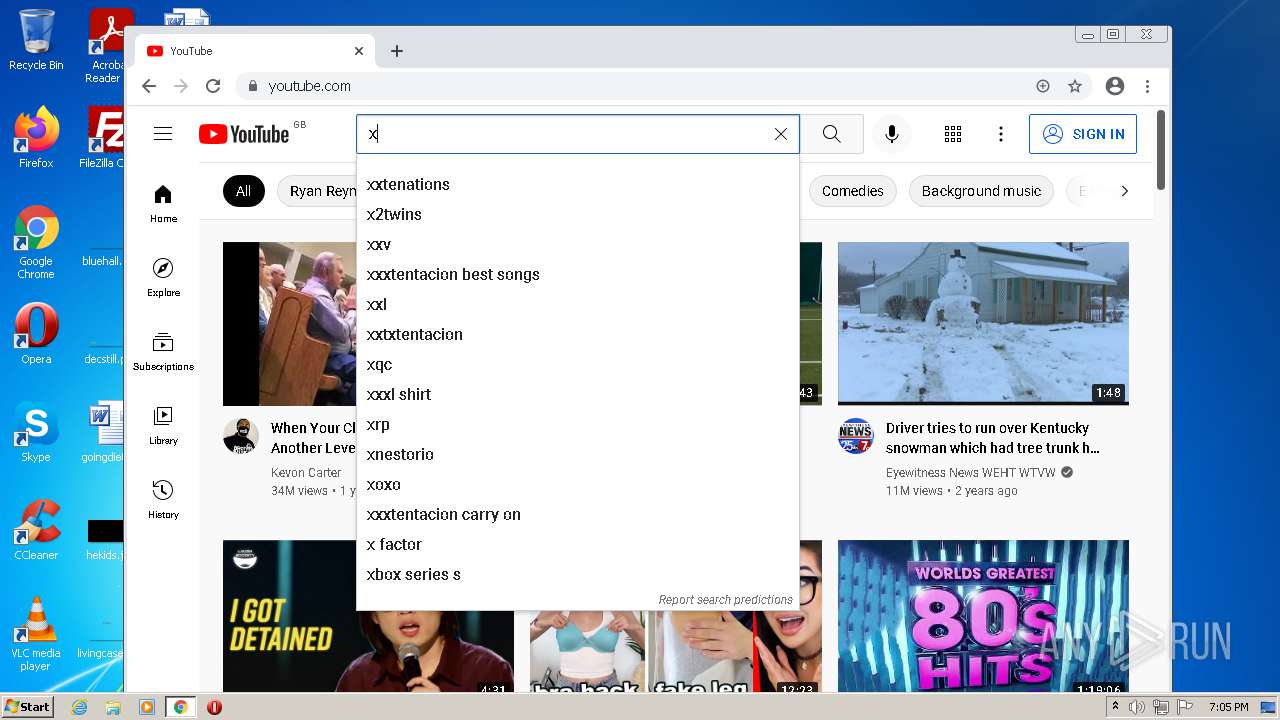Open CCleaner desktop shortcut
Screen dimensions: 1280x720
click(36, 530)
